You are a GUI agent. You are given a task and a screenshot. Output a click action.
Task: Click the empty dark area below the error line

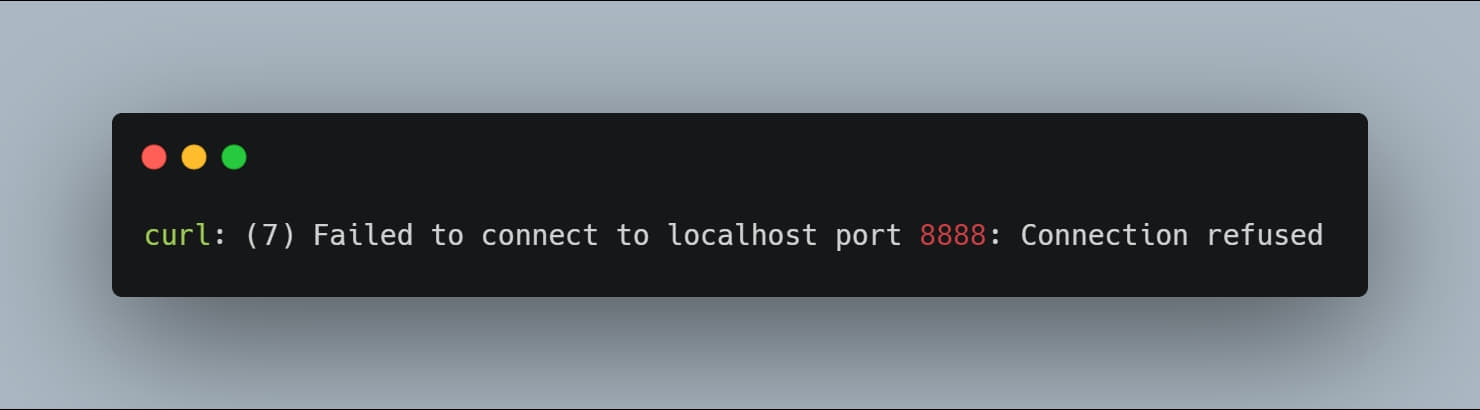click(x=740, y=276)
